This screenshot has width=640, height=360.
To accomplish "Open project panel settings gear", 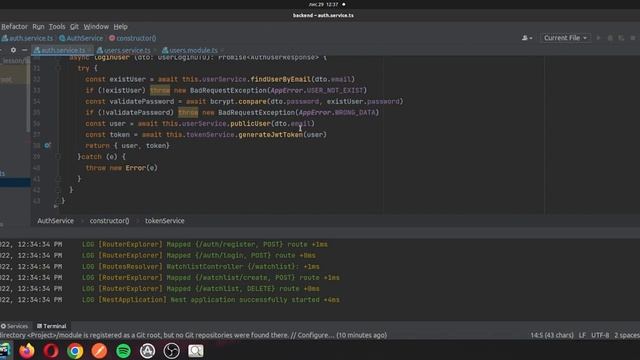I will click(13, 50).
